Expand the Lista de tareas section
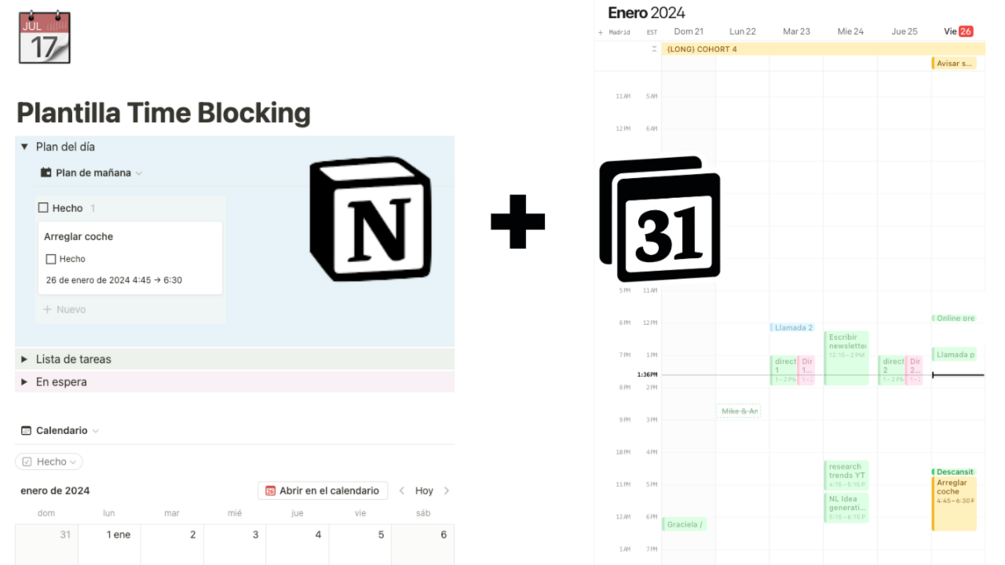The width and height of the screenshot is (1005, 565). [25, 359]
